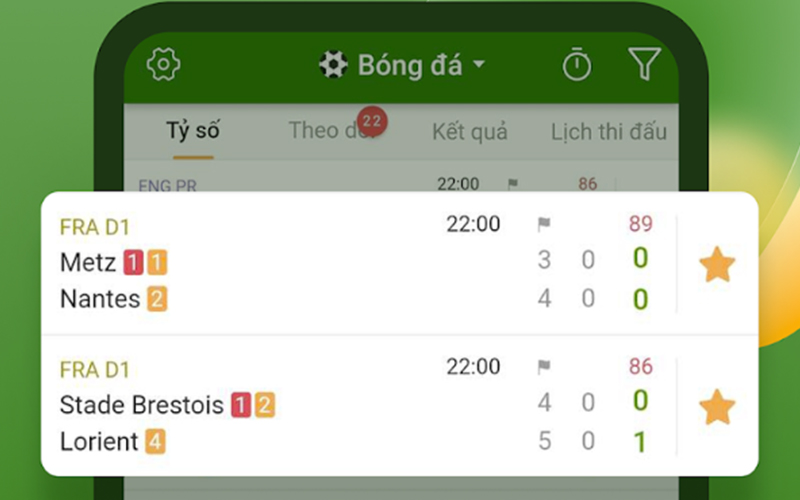This screenshot has height=500, width=800.
Task: Open the filter funnel icon
Action: tap(645, 65)
